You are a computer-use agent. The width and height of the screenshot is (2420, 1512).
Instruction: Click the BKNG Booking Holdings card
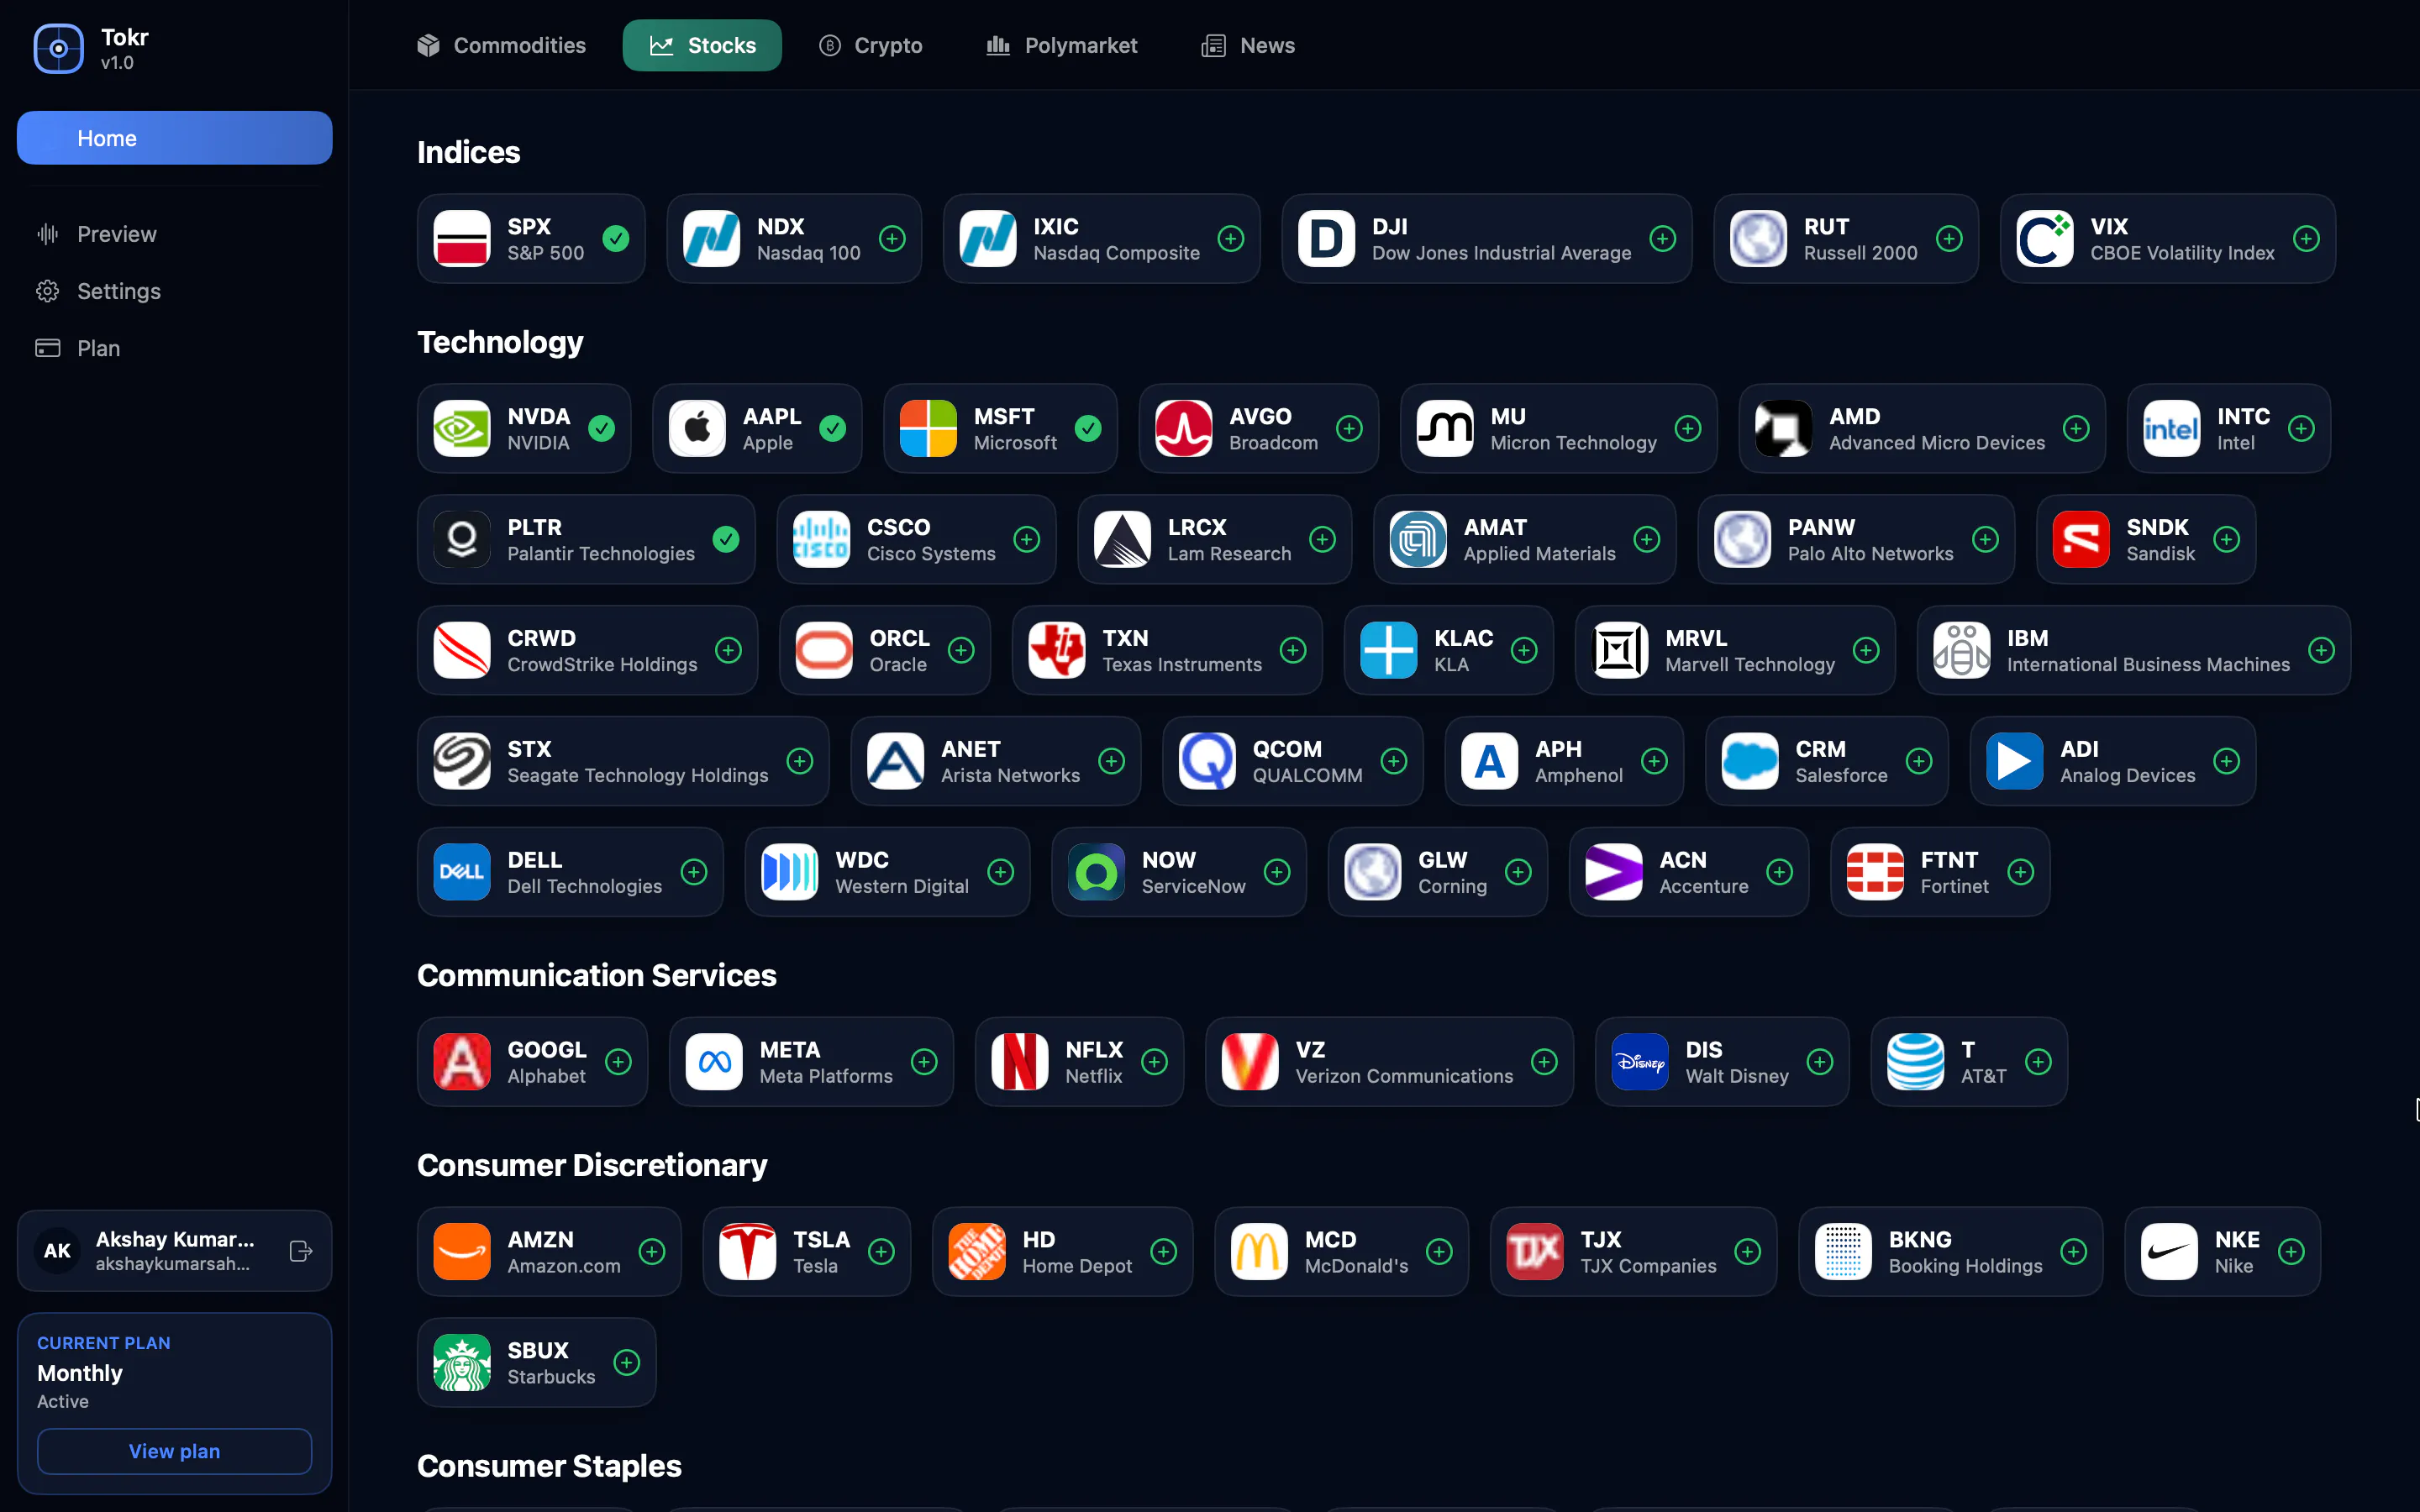click(x=1951, y=1252)
